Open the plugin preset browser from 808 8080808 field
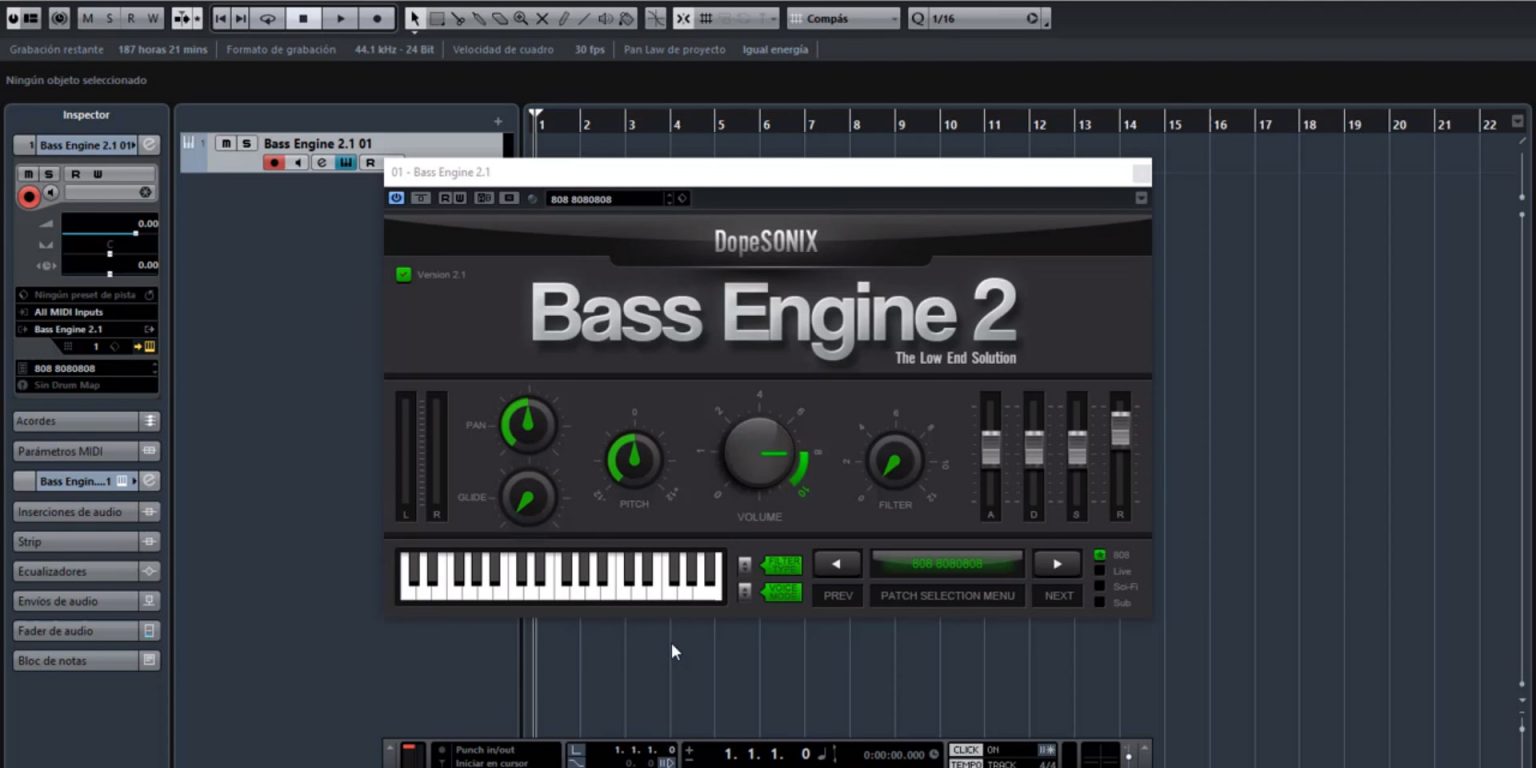The width and height of the screenshot is (1536, 768). [x=683, y=198]
